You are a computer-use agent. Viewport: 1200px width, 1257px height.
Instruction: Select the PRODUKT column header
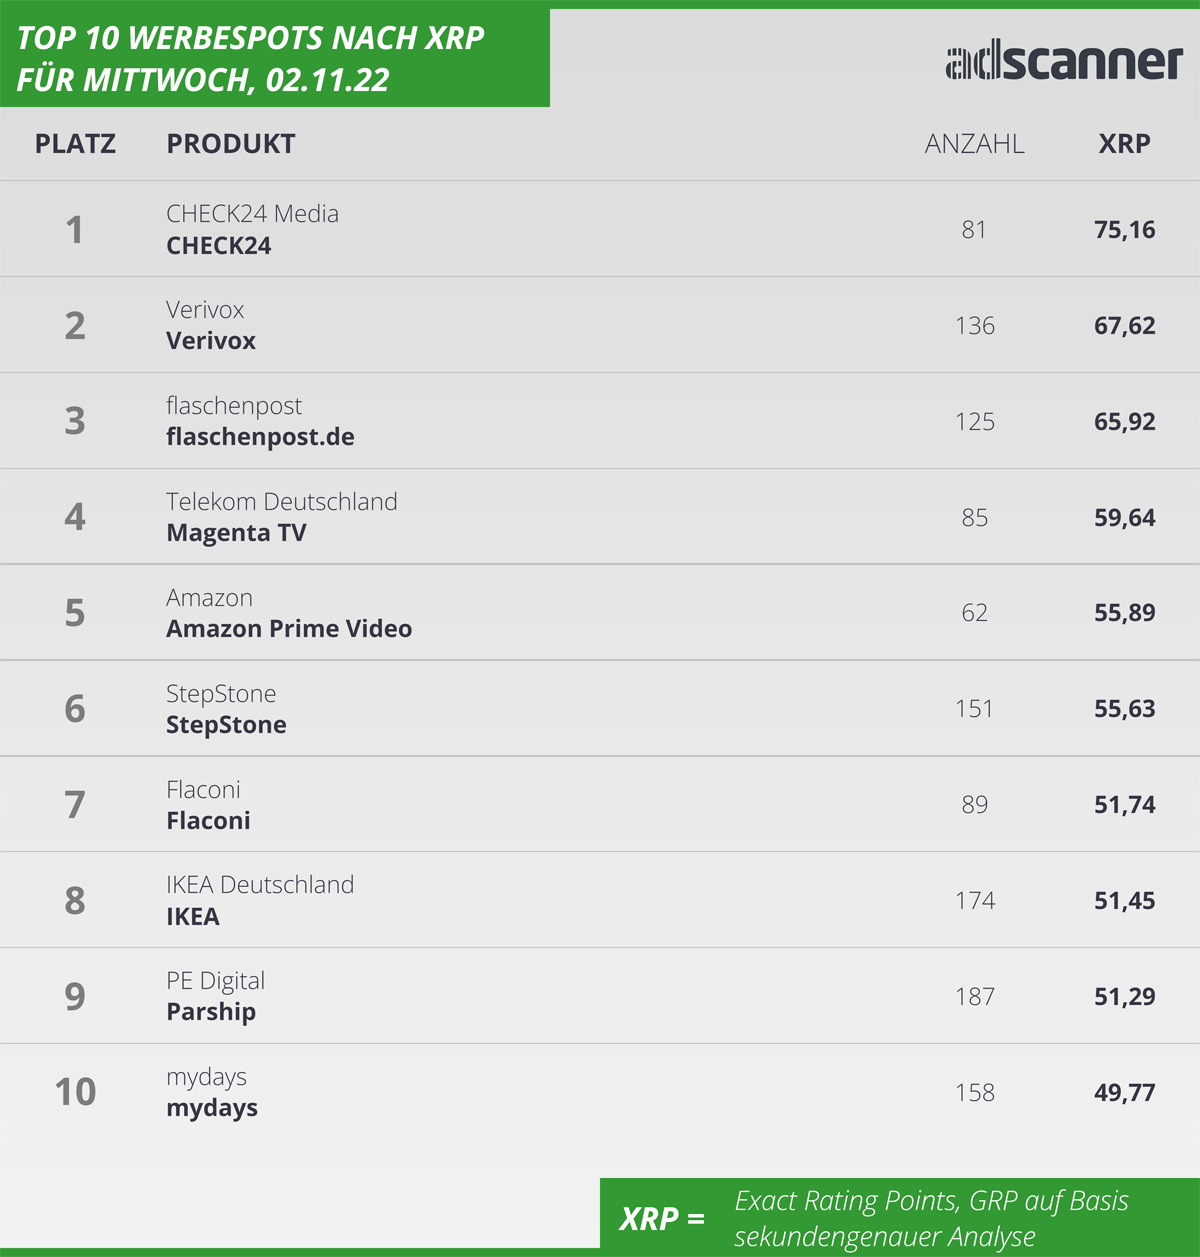(x=231, y=144)
